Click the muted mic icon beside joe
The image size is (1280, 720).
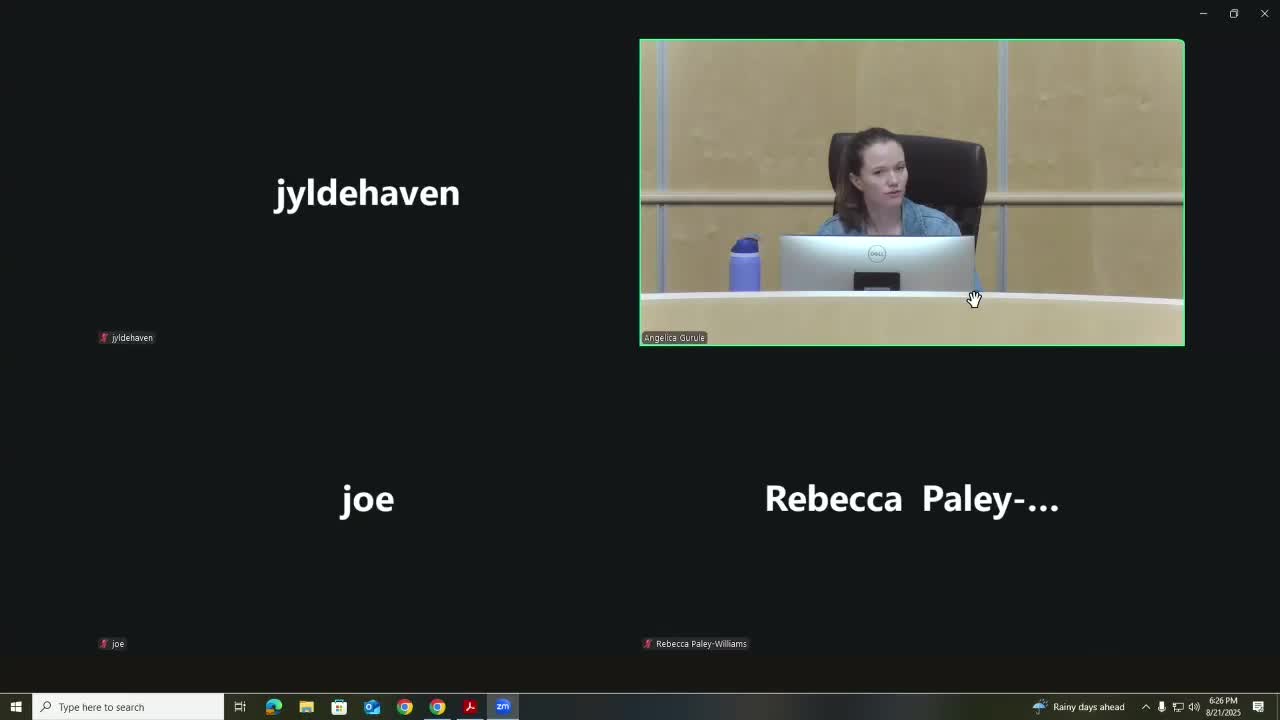[x=104, y=644]
